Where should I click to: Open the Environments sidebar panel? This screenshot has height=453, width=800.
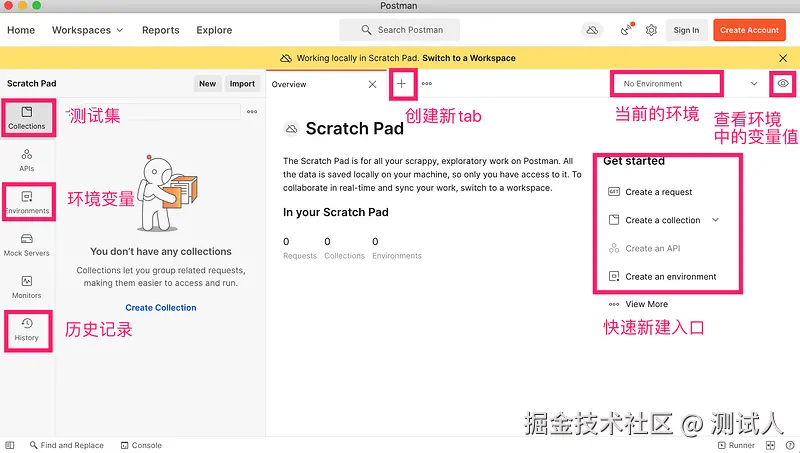pyautogui.click(x=28, y=202)
